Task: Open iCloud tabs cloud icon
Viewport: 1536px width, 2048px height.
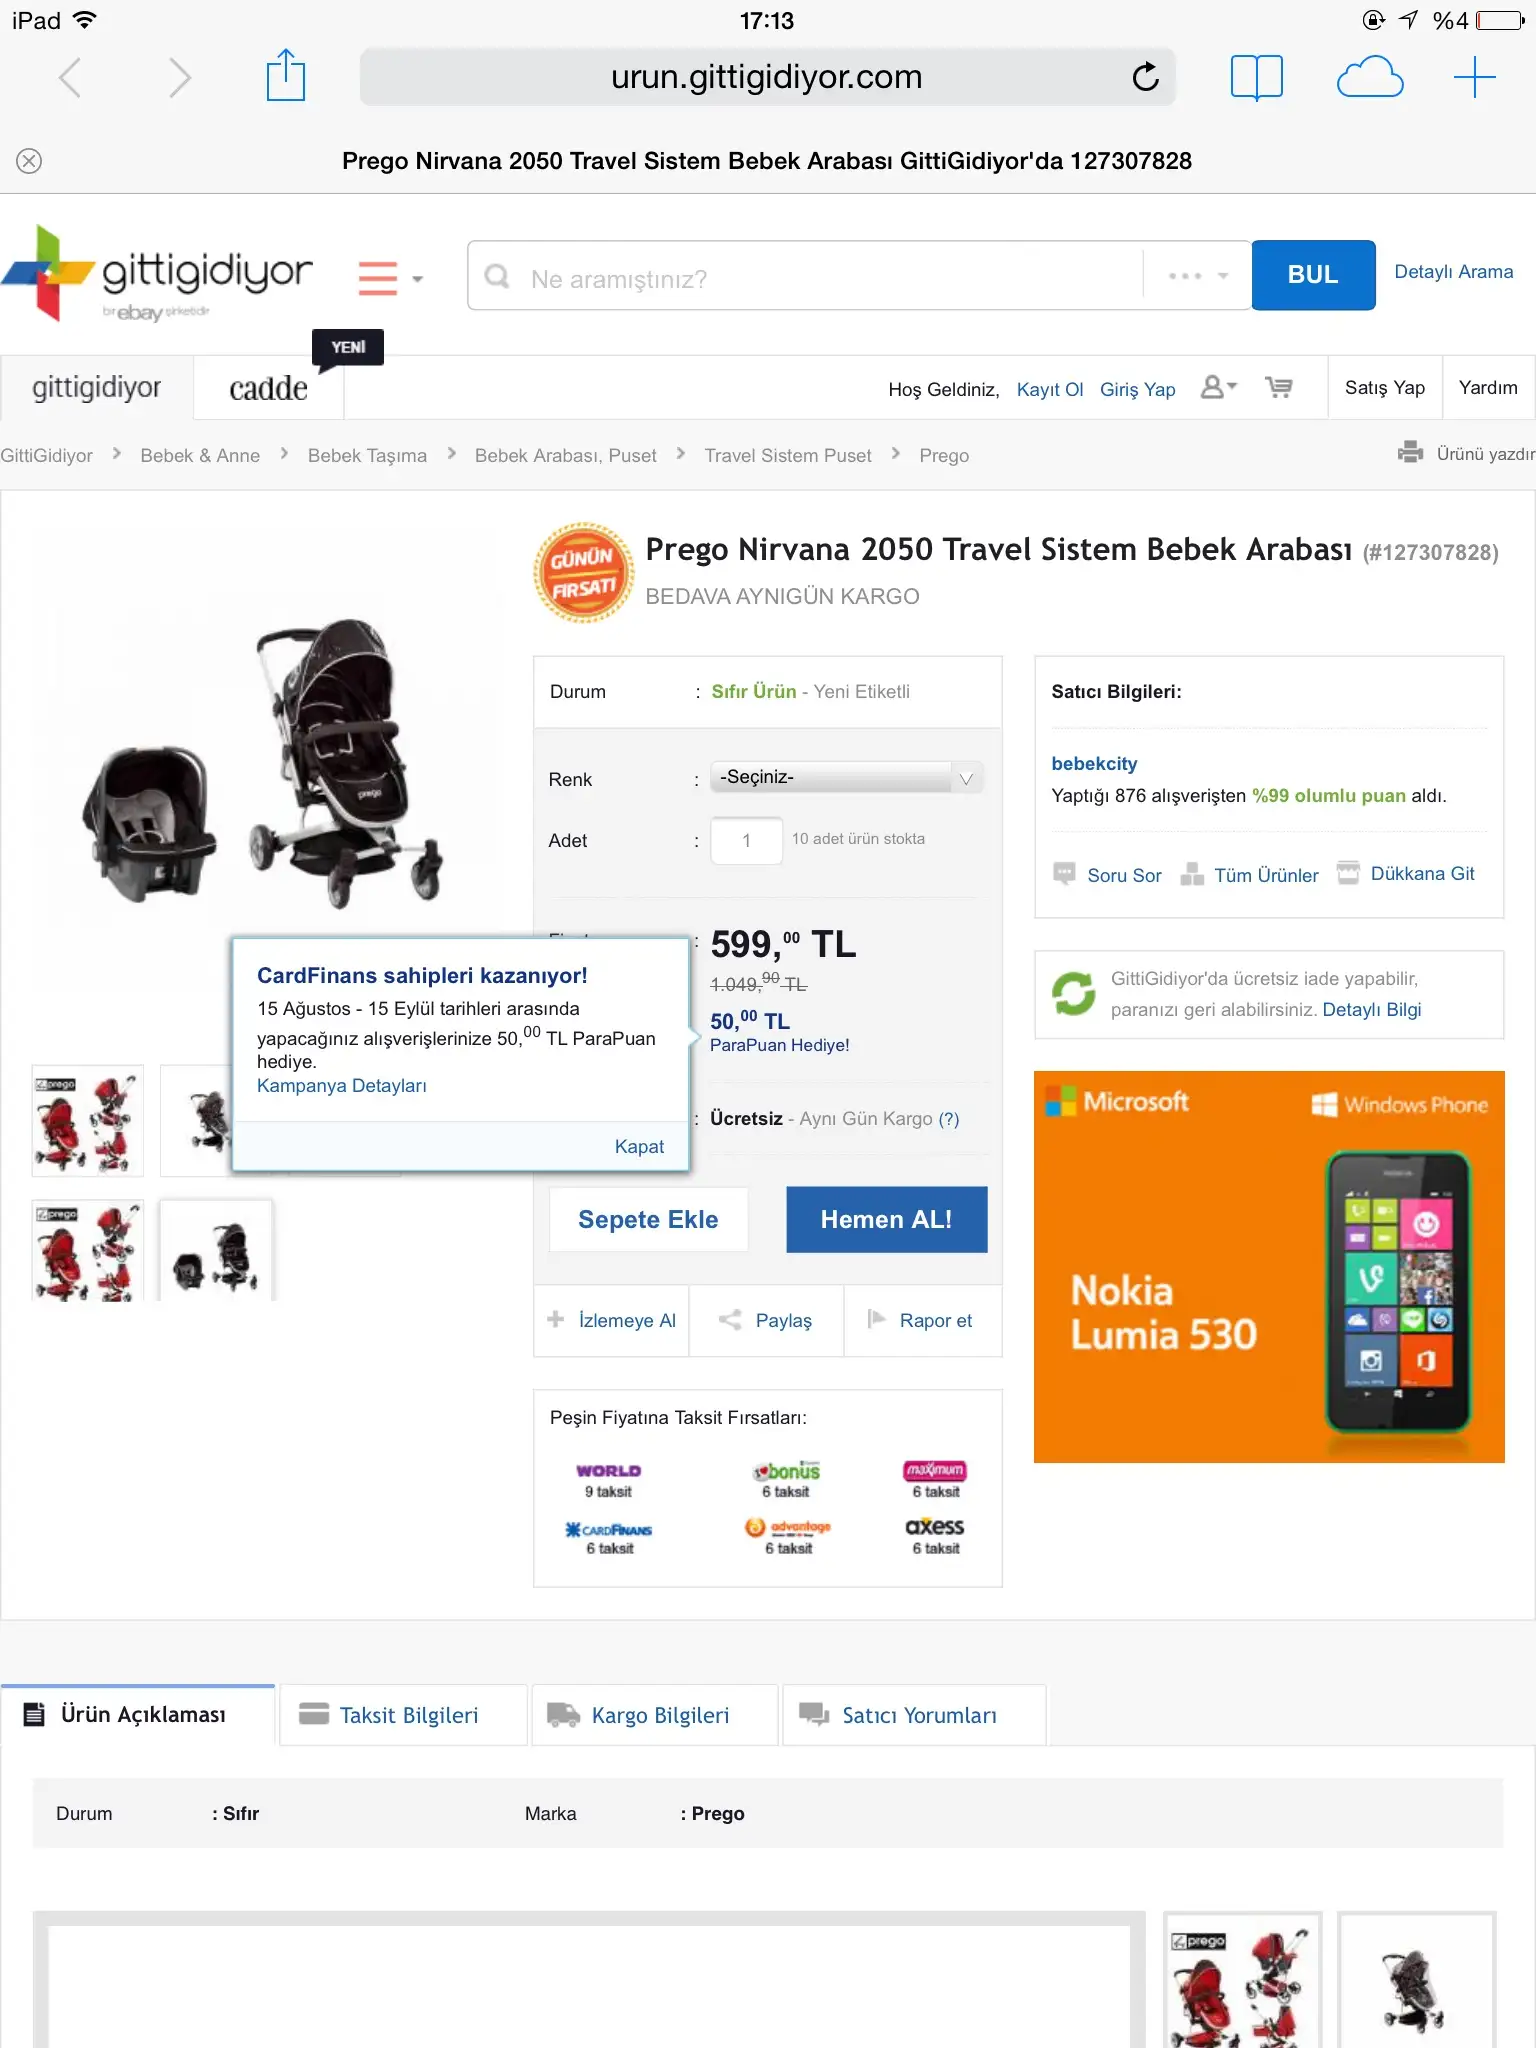Action: click(1370, 77)
